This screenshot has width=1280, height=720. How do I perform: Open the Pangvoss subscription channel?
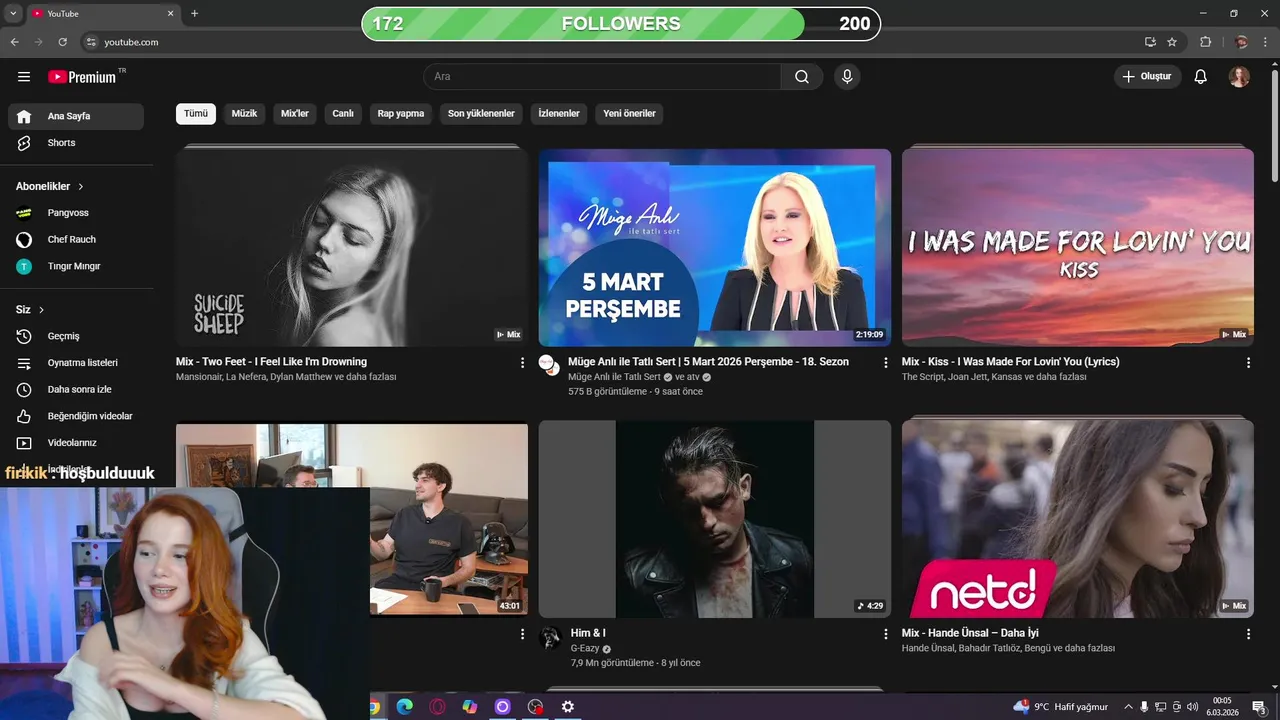[x=76, y=213]
